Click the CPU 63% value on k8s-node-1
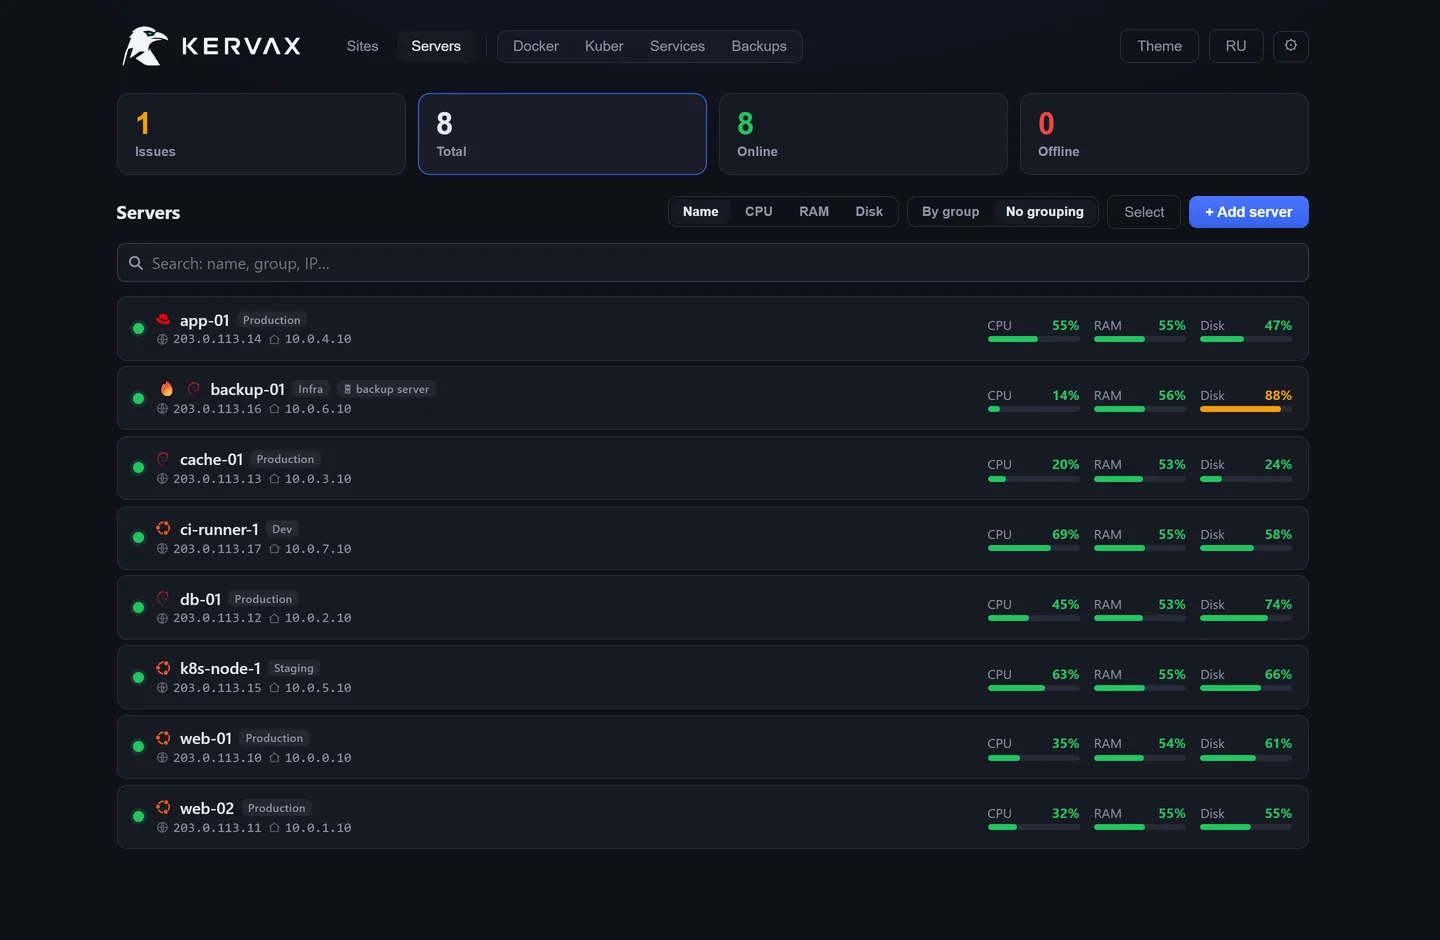This screenshot has height=940, width=1440. click(1066, 674)
